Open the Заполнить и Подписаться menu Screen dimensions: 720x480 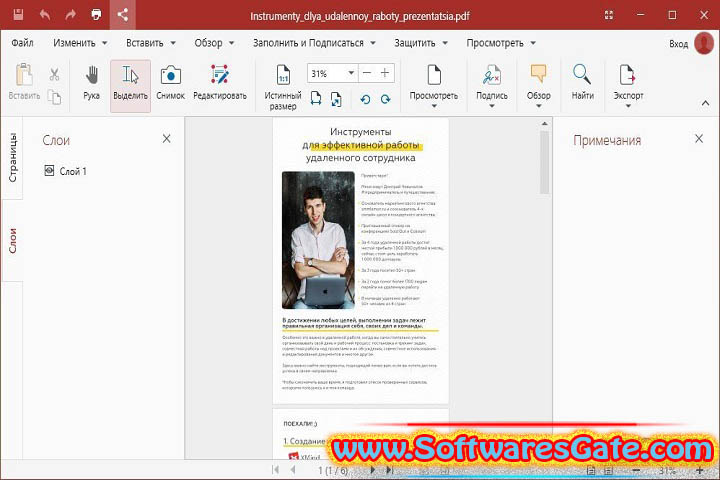pyautogui.click(x=315, y=43)
